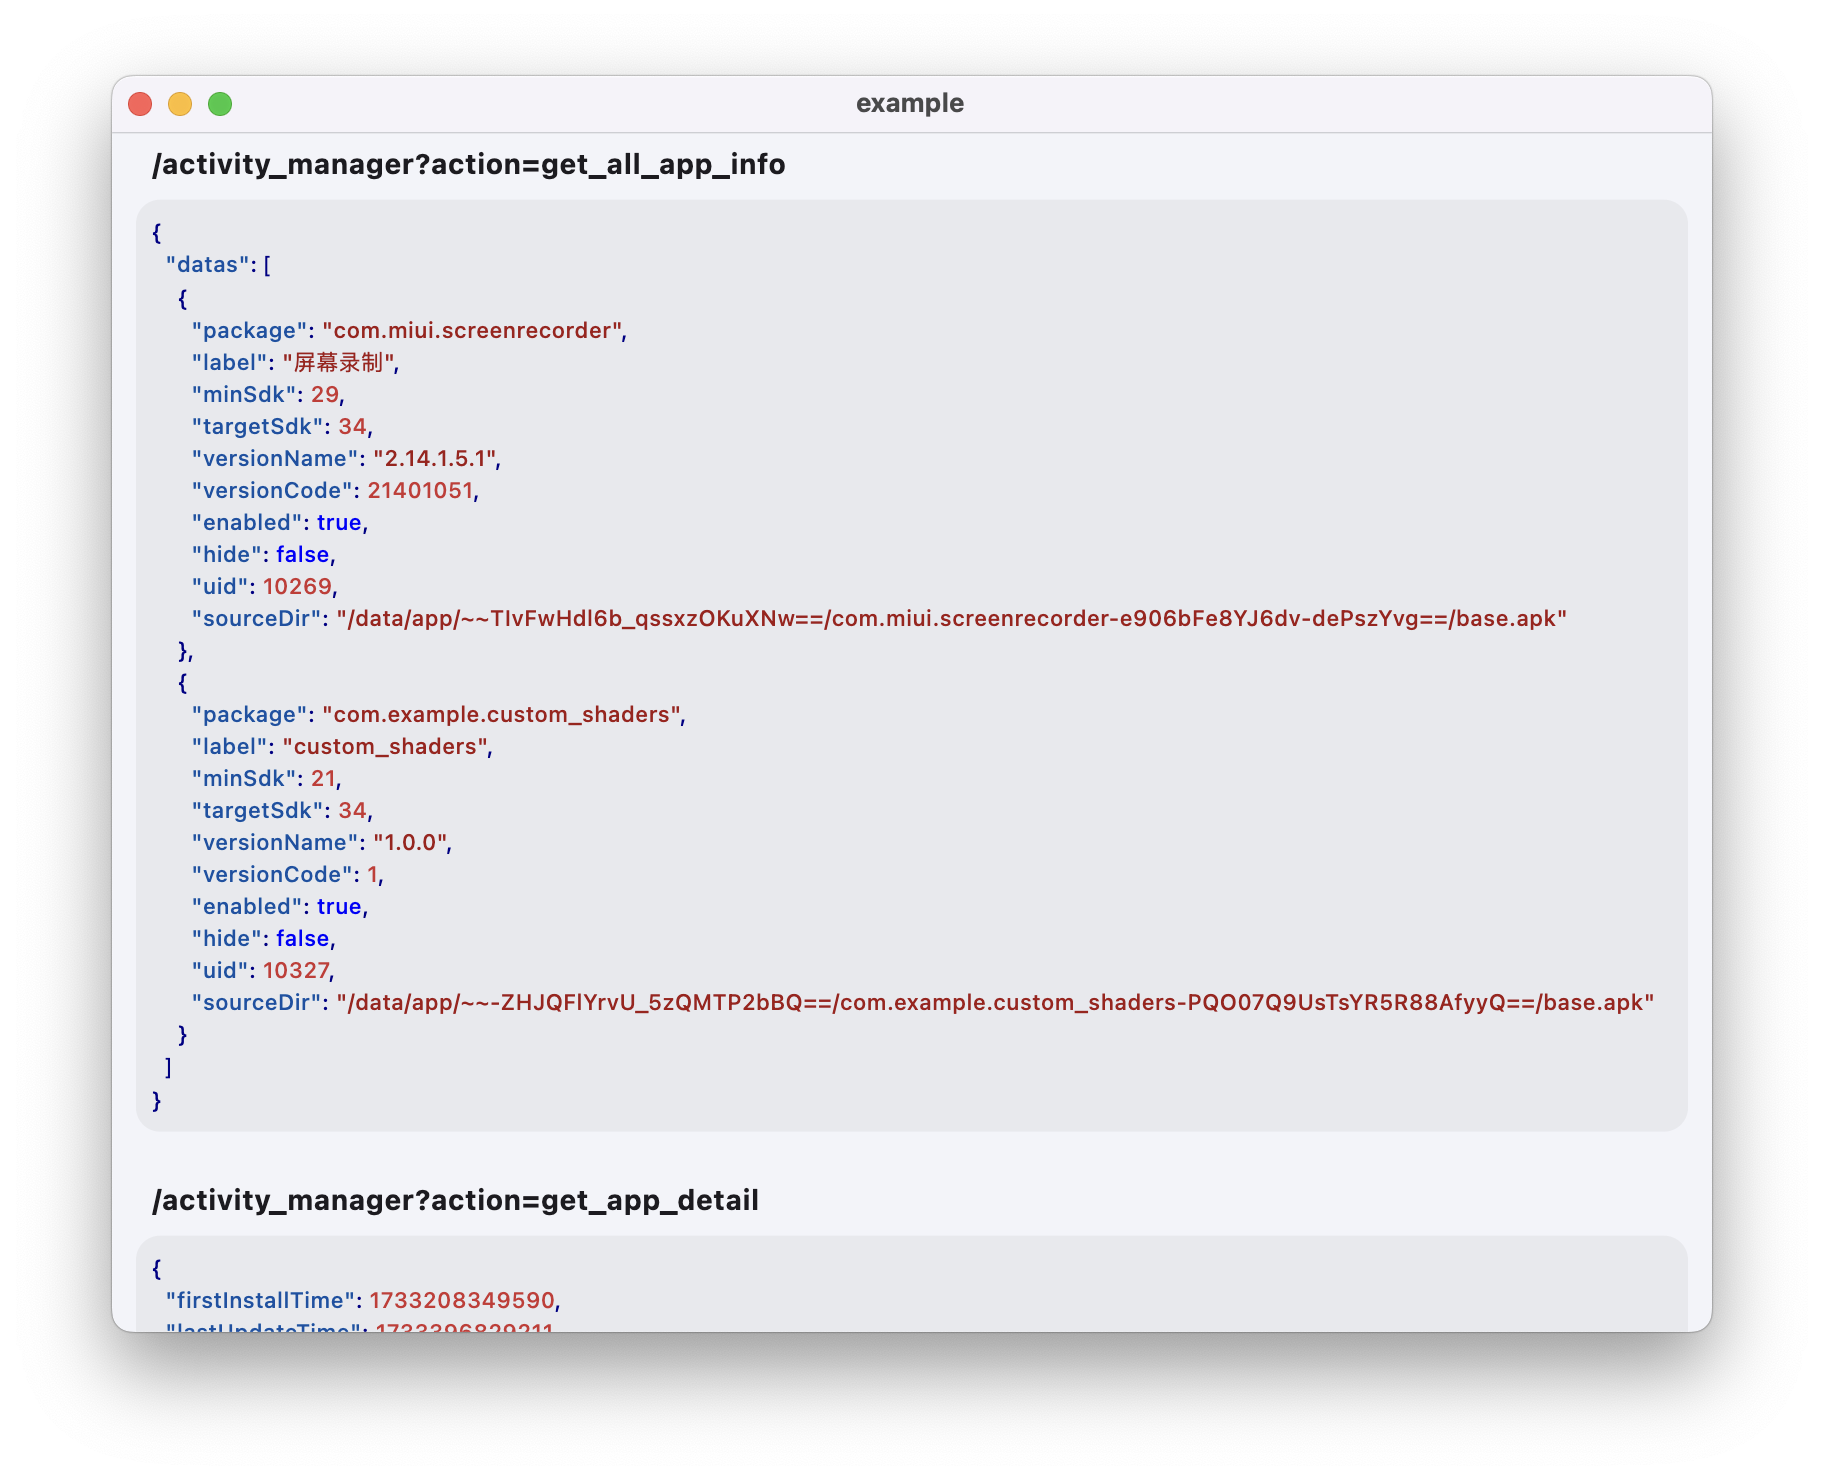
Task: Collapse the "datas" array bracket
Action: pyautogui.click(x=267, y=265)
